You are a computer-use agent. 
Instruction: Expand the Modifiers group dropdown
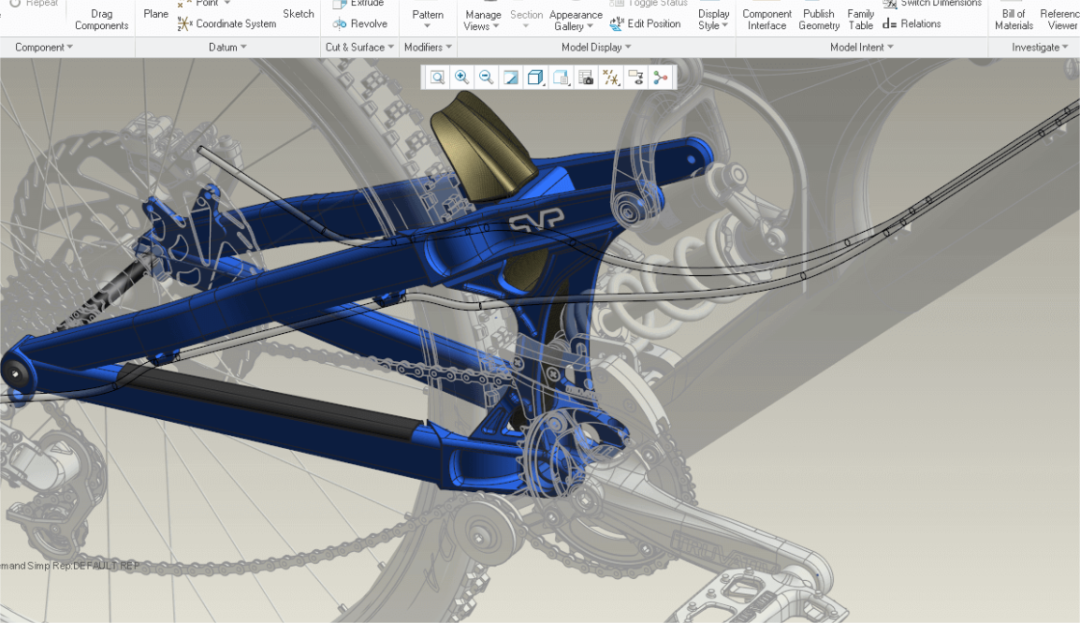428,47
